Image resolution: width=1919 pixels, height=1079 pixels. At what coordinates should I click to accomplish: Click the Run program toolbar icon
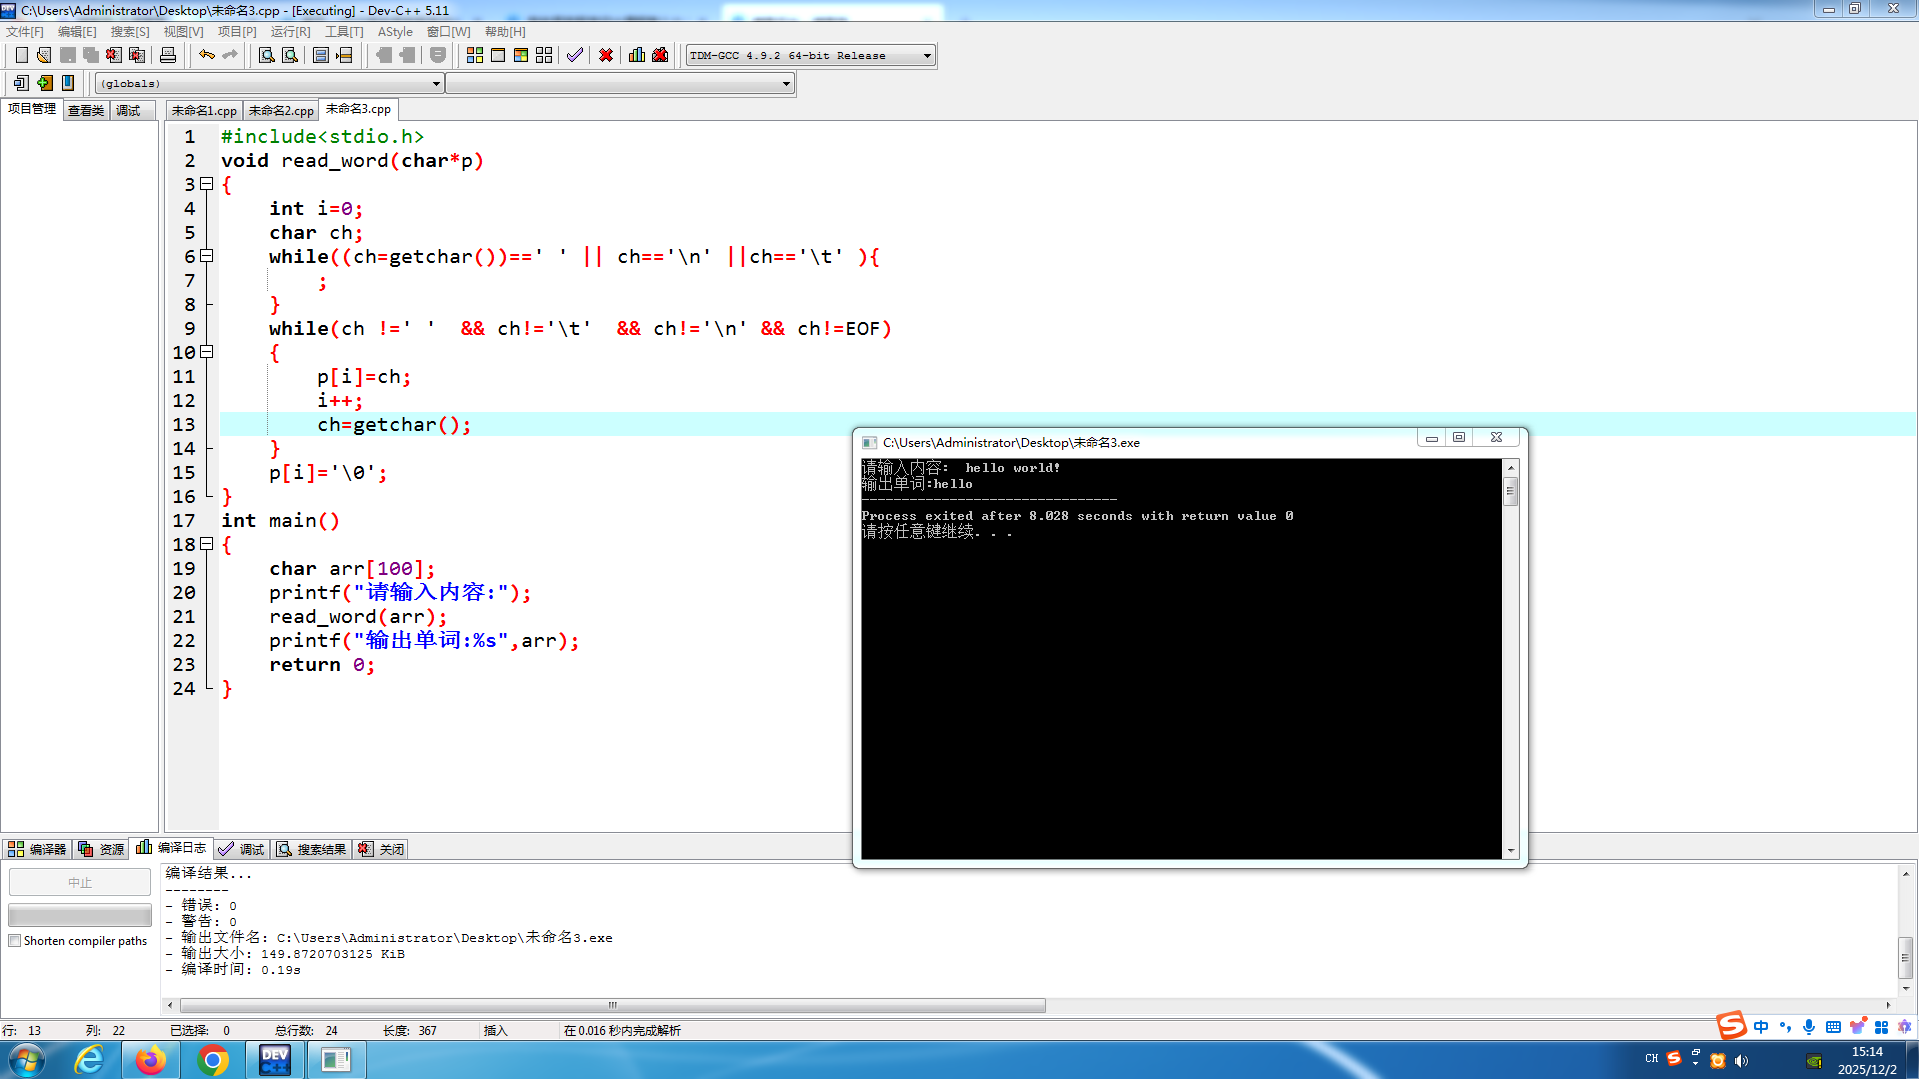498,55
